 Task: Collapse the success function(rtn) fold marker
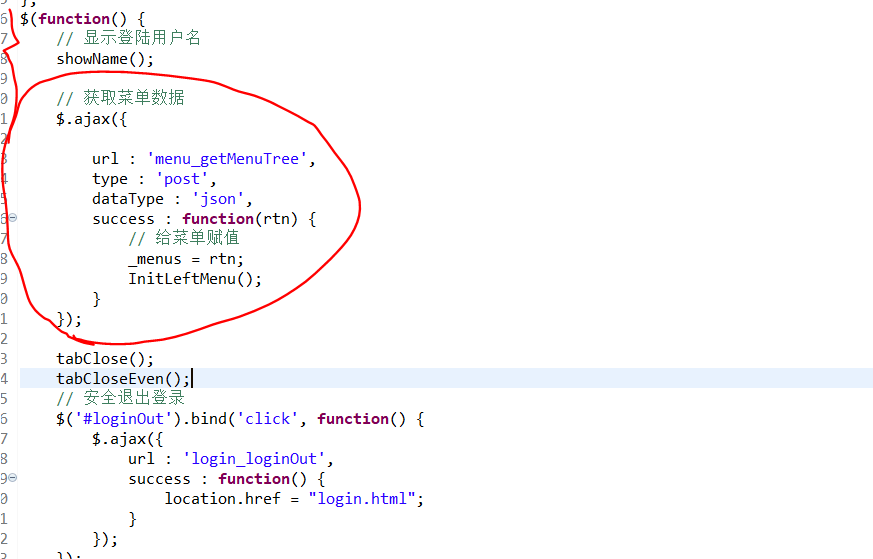pos(13,218)
